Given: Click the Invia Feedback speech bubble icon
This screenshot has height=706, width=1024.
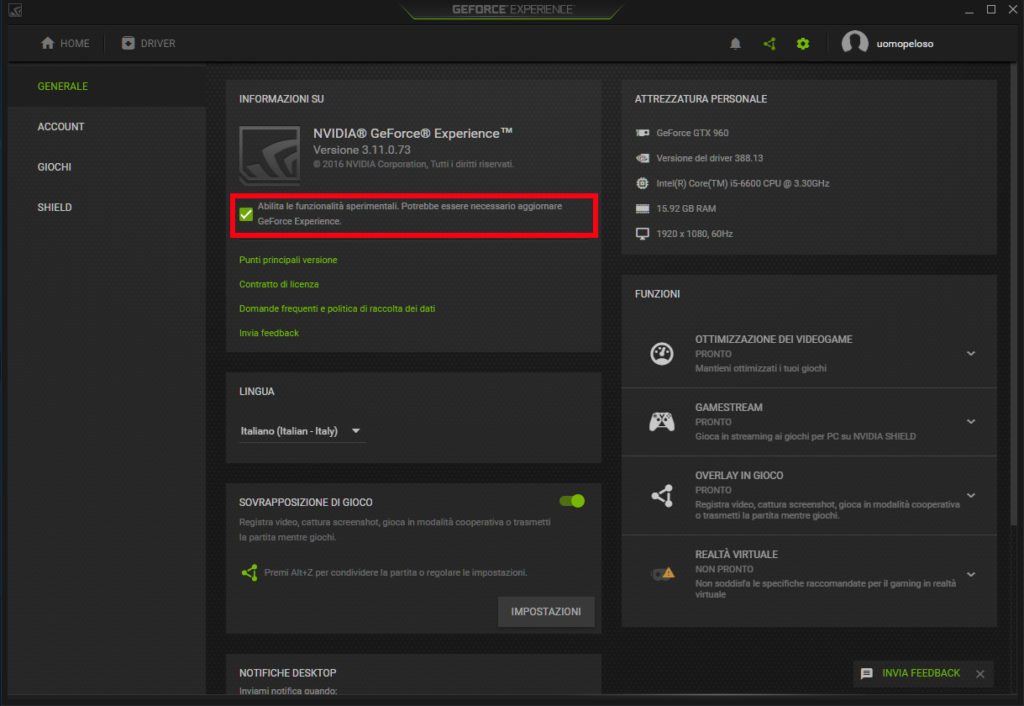Looking at the screenshot, I should point(866,673).
